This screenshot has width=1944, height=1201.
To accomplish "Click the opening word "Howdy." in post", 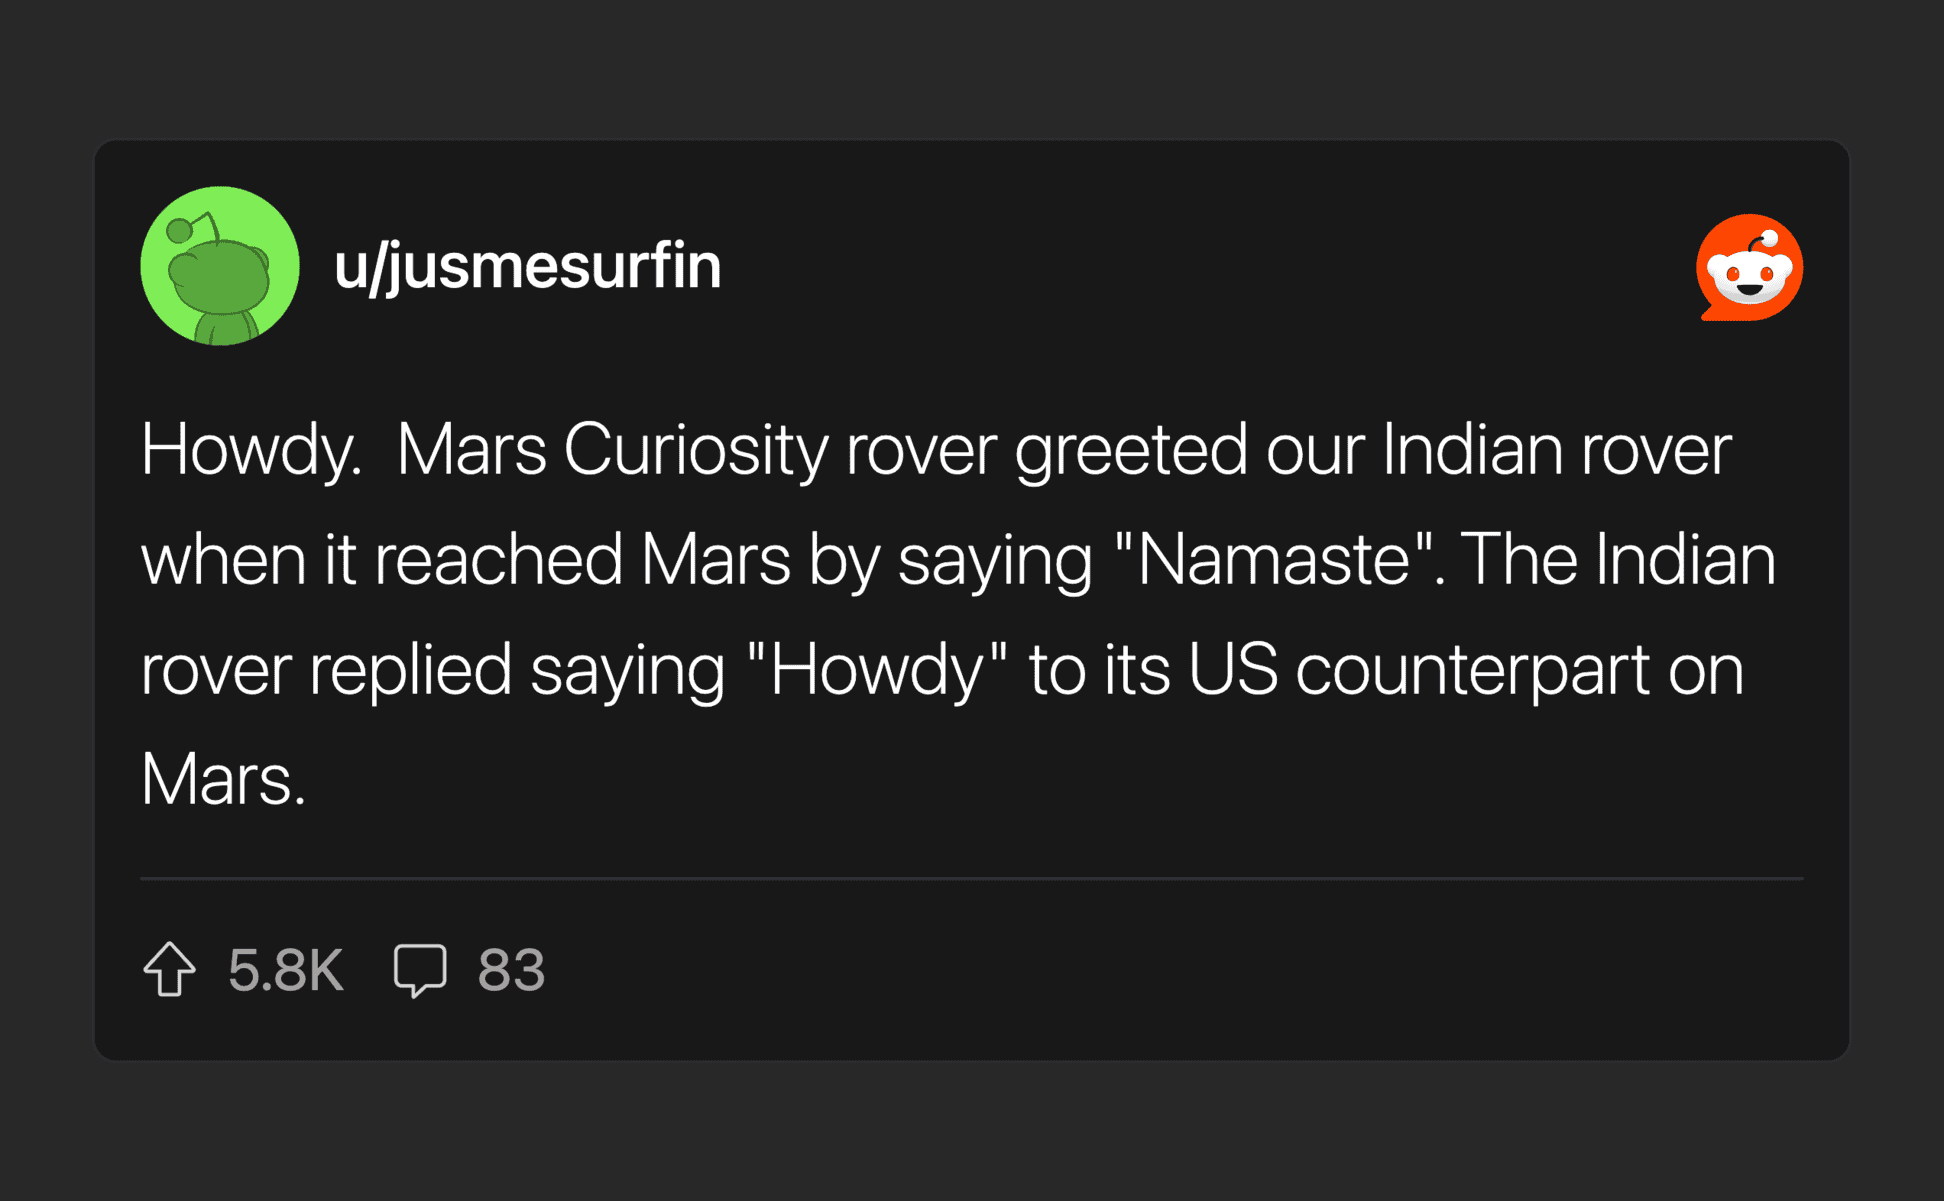I will coord(250,450).
